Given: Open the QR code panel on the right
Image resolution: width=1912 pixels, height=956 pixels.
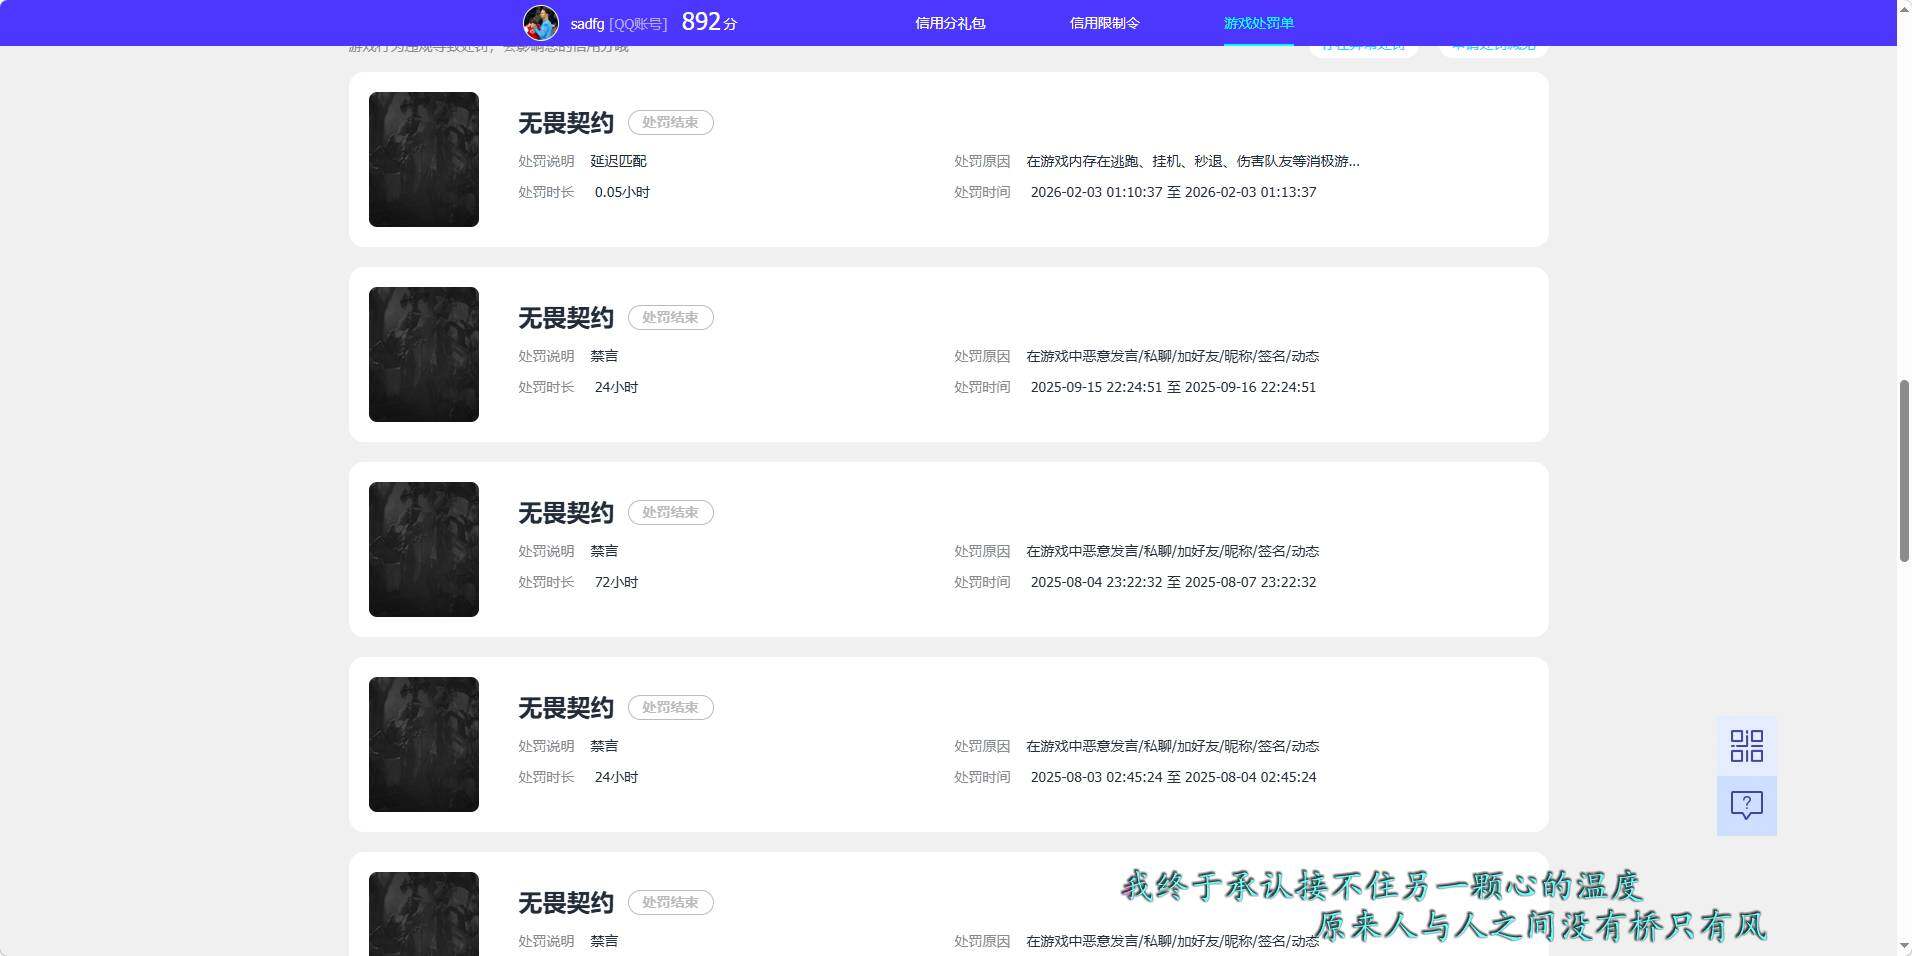Looking at the screenshot, I should (1746, 745).
